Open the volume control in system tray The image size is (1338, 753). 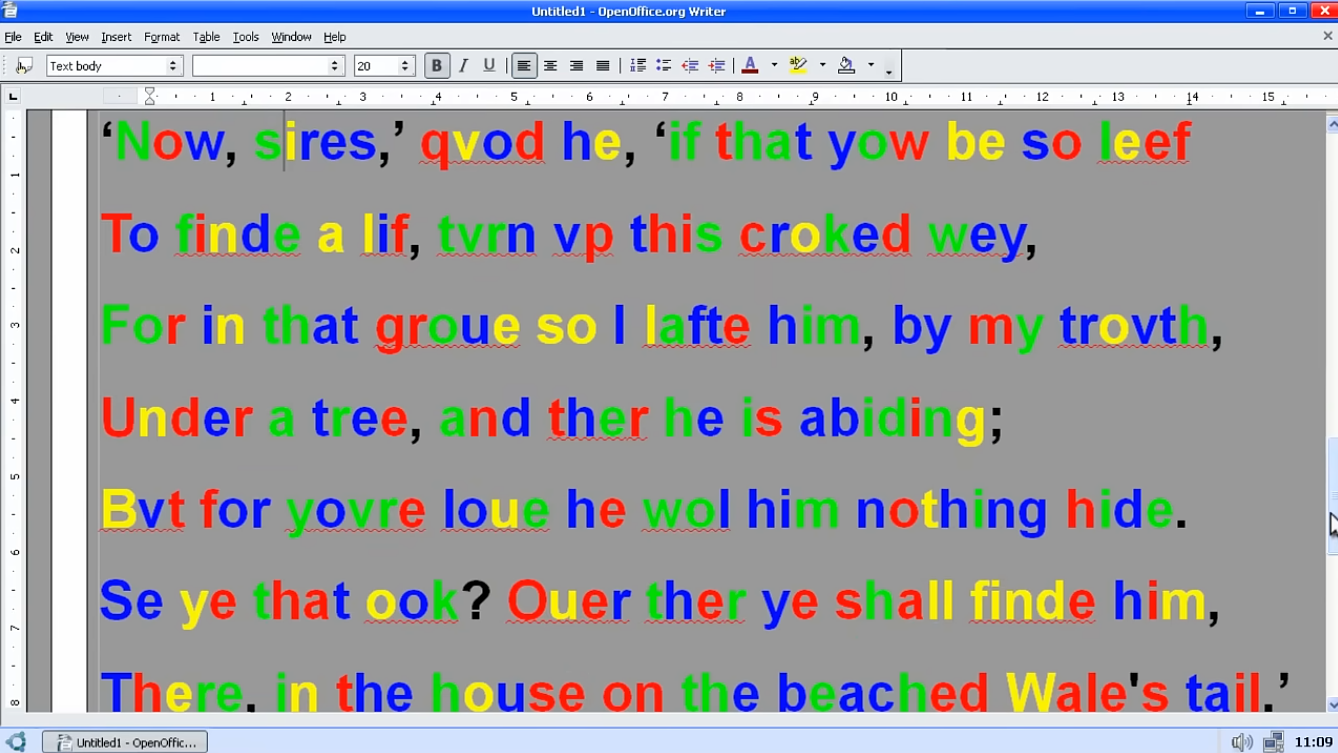(x=1242, y=742)
